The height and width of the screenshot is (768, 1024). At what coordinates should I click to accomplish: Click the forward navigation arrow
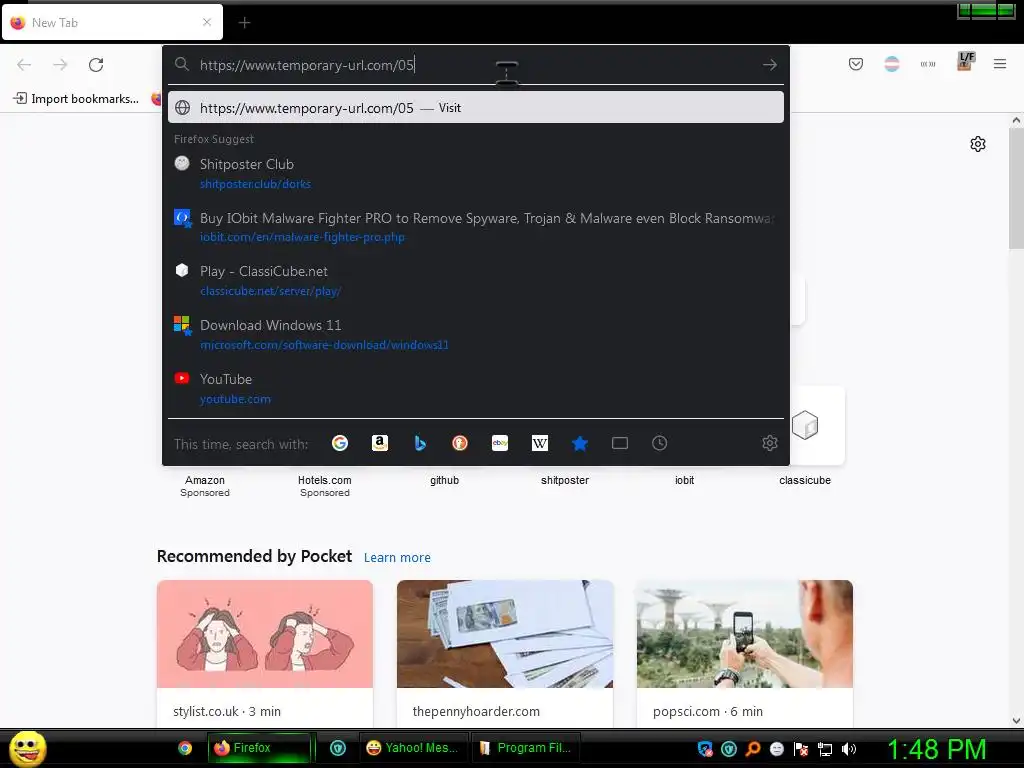click(x=60, y=65)
